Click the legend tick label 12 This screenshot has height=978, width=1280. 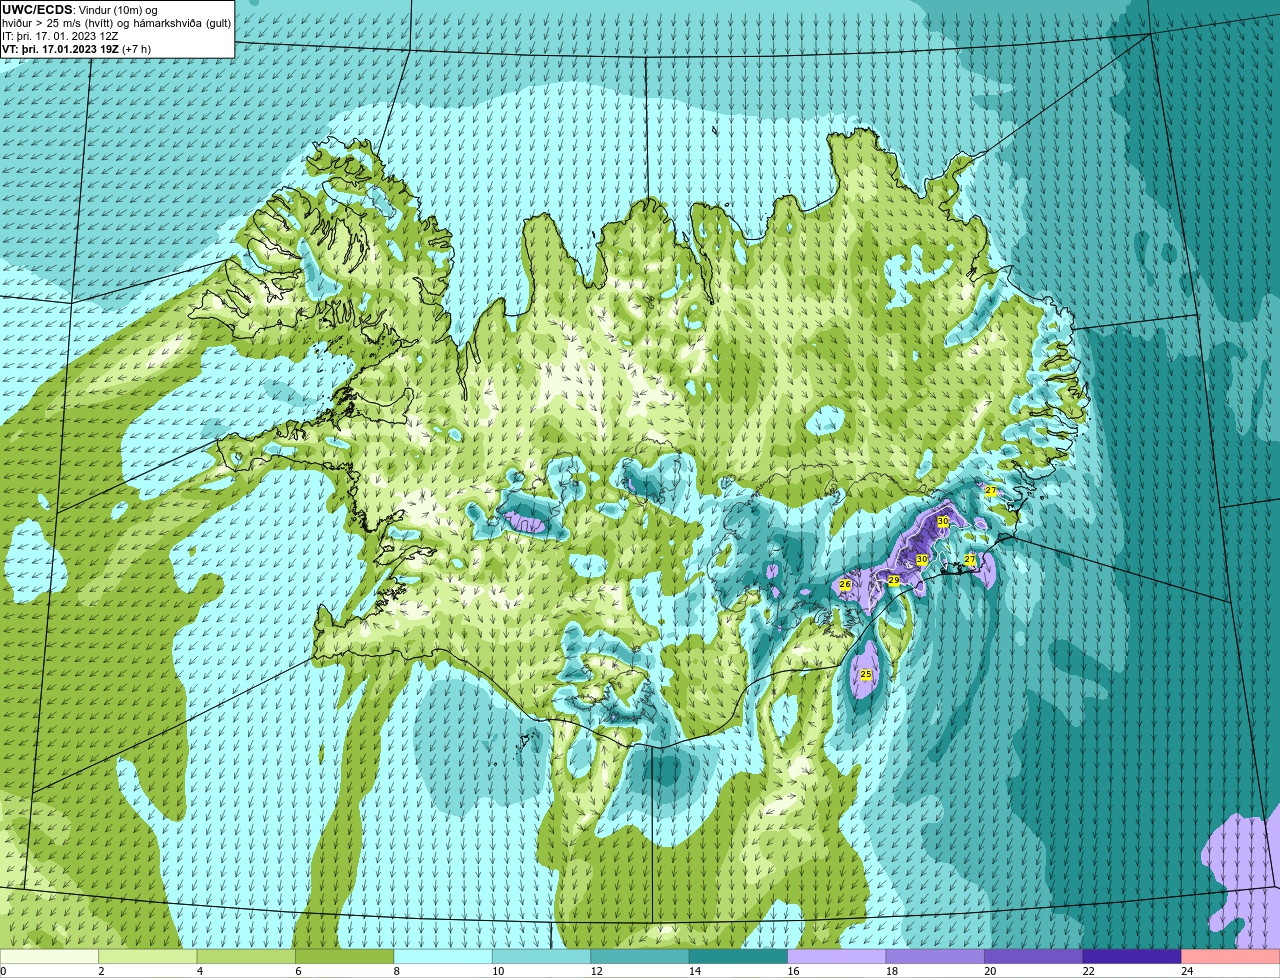595,971
